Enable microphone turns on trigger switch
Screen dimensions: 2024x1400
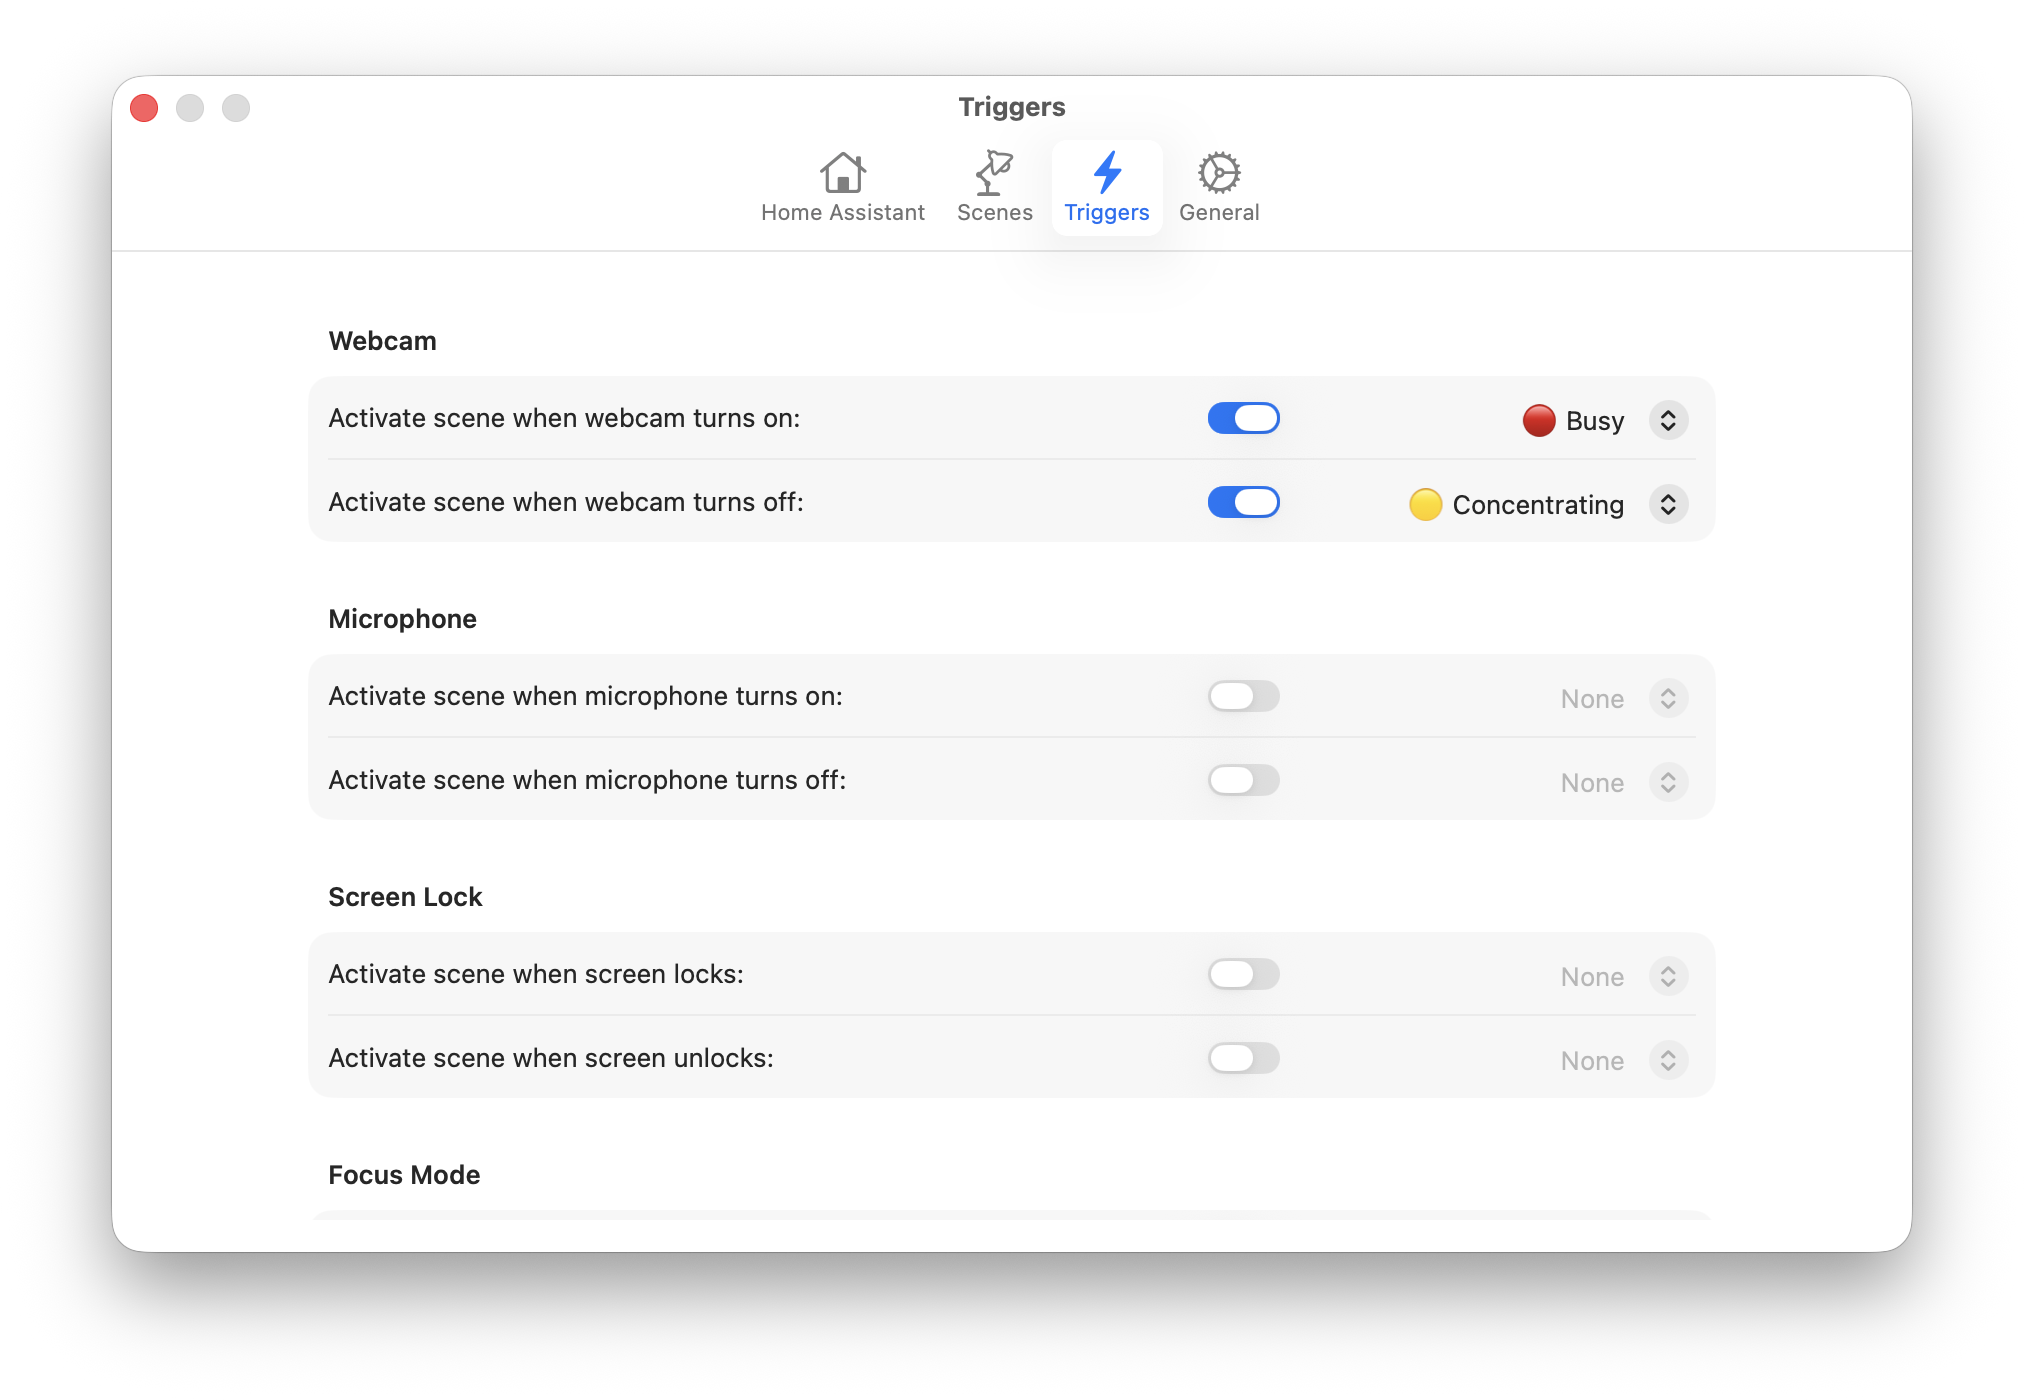pyautogui.click(x=1243, y=697)
